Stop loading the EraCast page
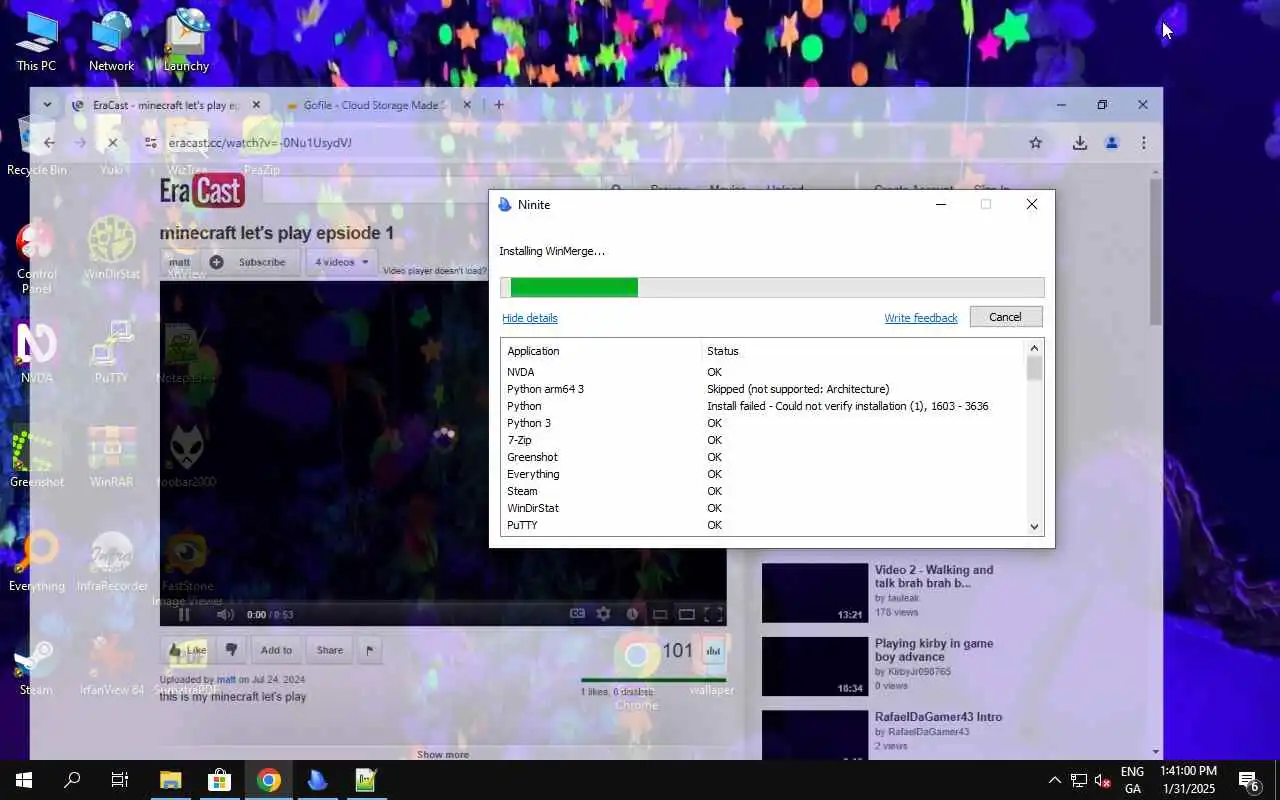Screen dimensions: 1280x800 [x=112, y=143]
